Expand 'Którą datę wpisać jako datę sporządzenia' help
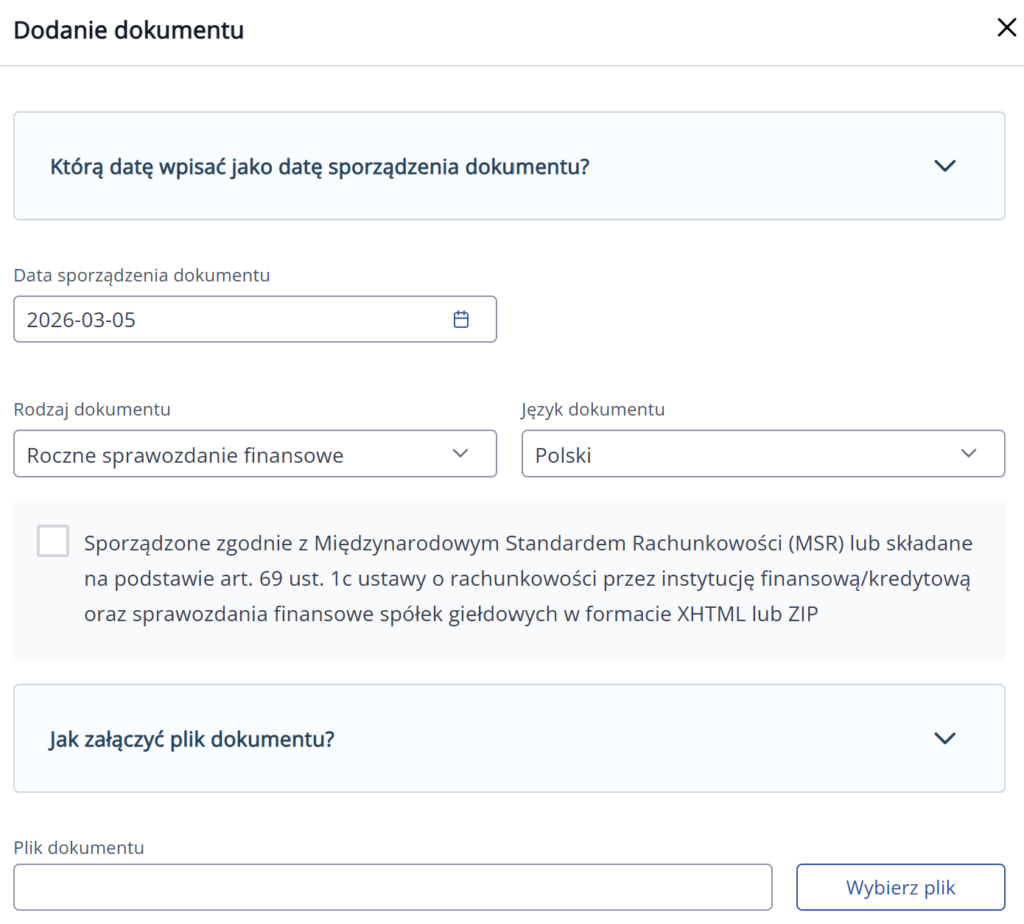Viewport: 1024px width, 924px height. pos(320,166)
